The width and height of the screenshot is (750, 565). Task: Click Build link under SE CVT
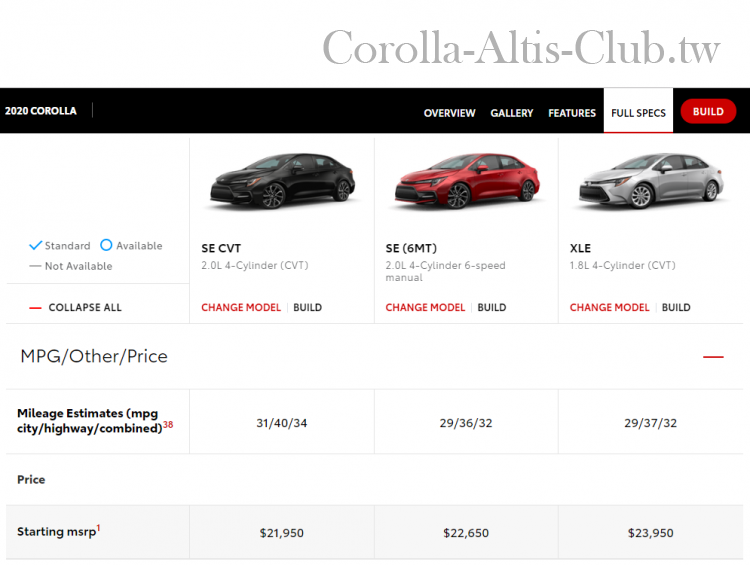pyautogui.click(x=307, y=308)
